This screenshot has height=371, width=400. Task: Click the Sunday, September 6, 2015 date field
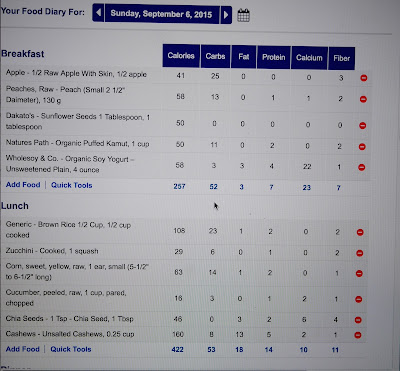[x=162, y=14]
